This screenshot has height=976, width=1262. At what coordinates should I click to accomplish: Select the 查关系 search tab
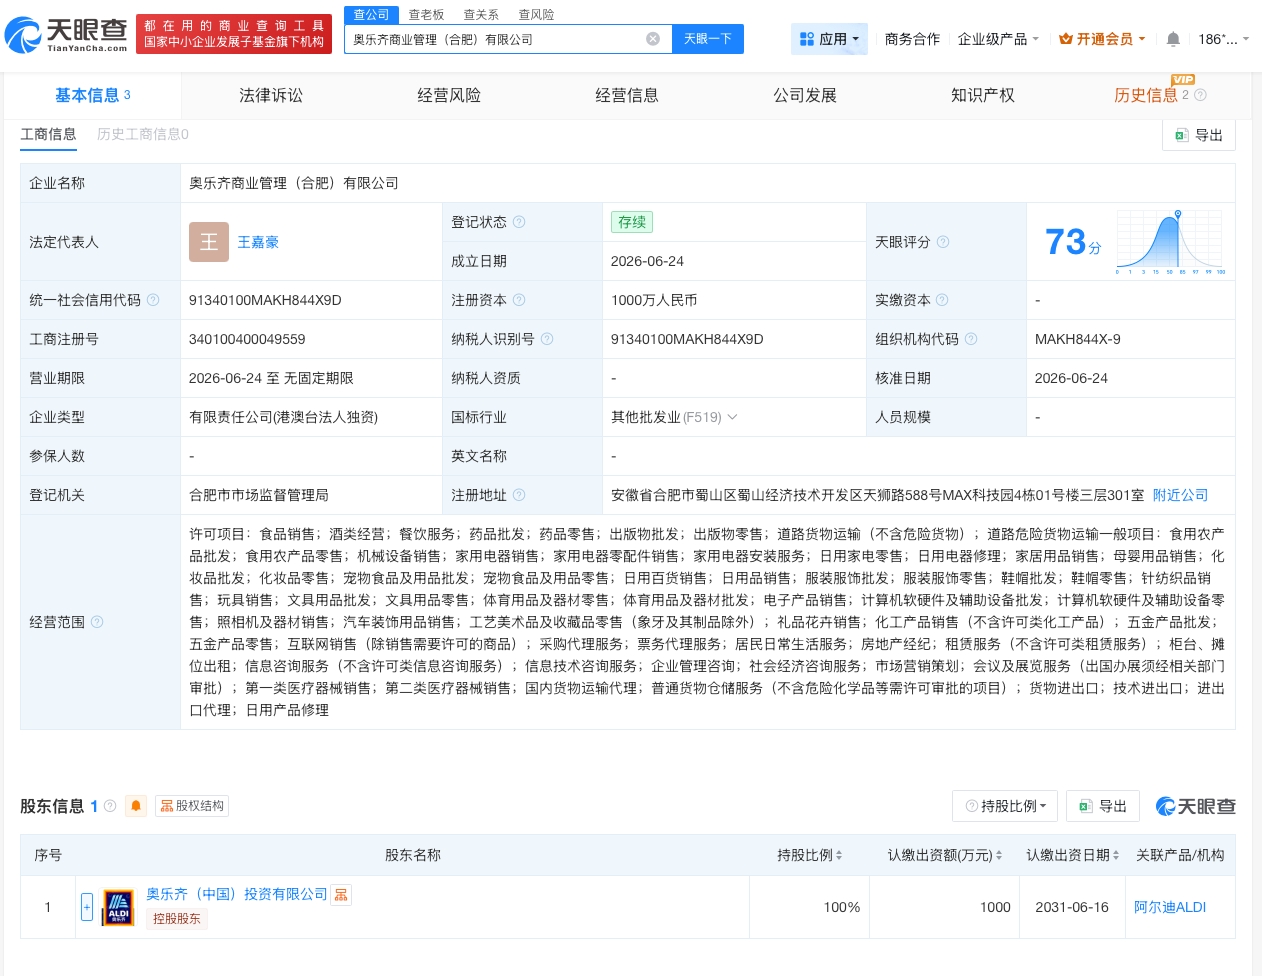[x=481, y=14]
